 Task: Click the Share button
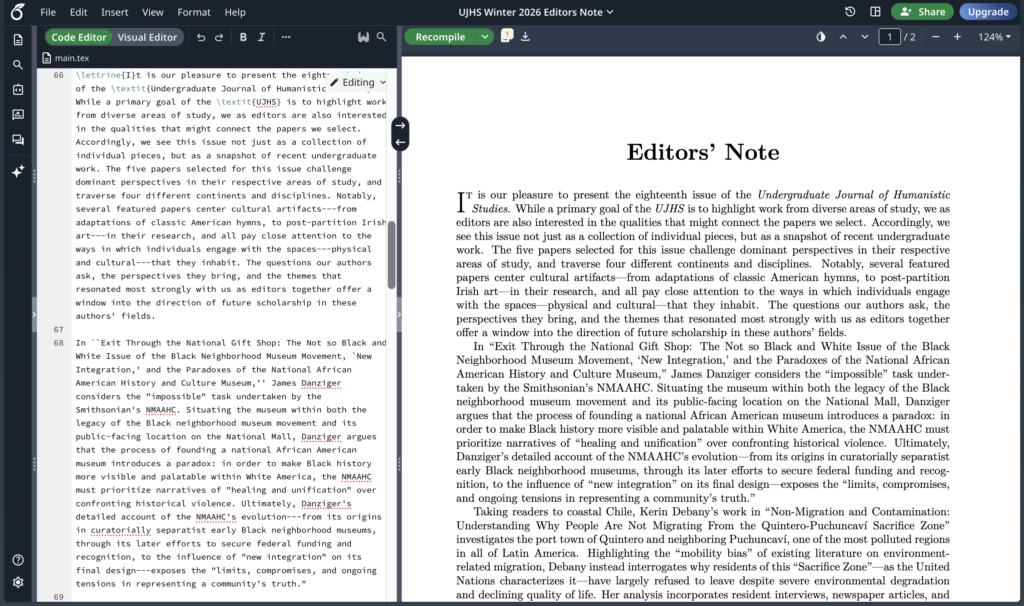tap(922, 12)
